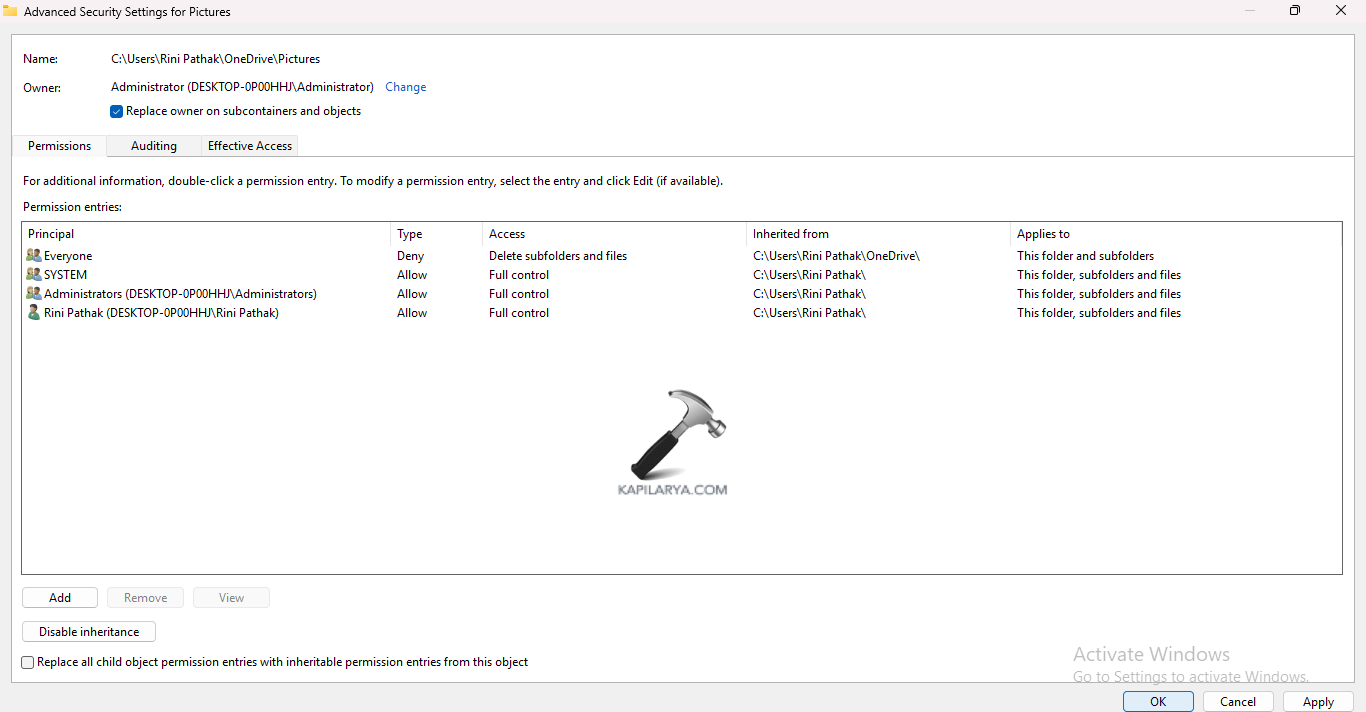Cancel the security settings dialog
Screen dimensions: 1366x712
[x=1238, y=702]
